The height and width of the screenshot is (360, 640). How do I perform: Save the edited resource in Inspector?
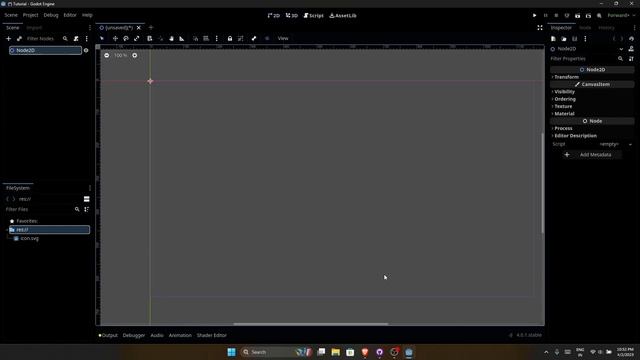pyautogui.click(x=574, y=39)
